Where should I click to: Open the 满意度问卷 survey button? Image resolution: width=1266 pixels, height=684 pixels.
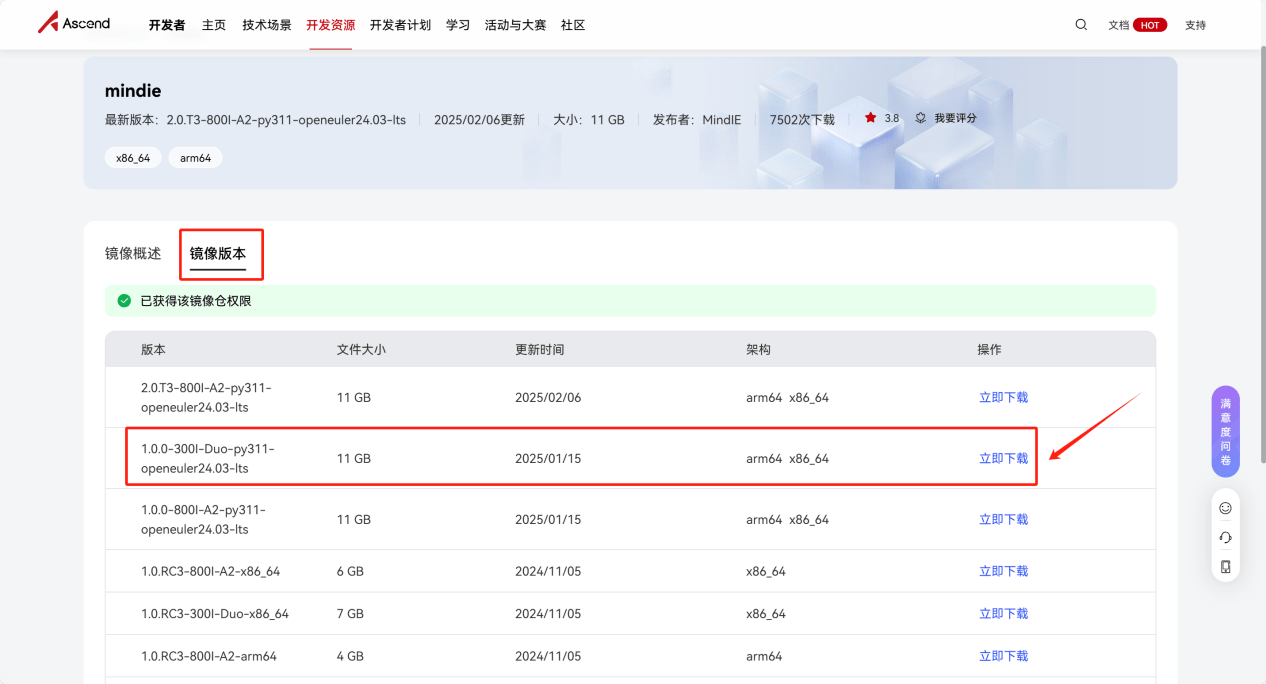[x=1225, y=432]
